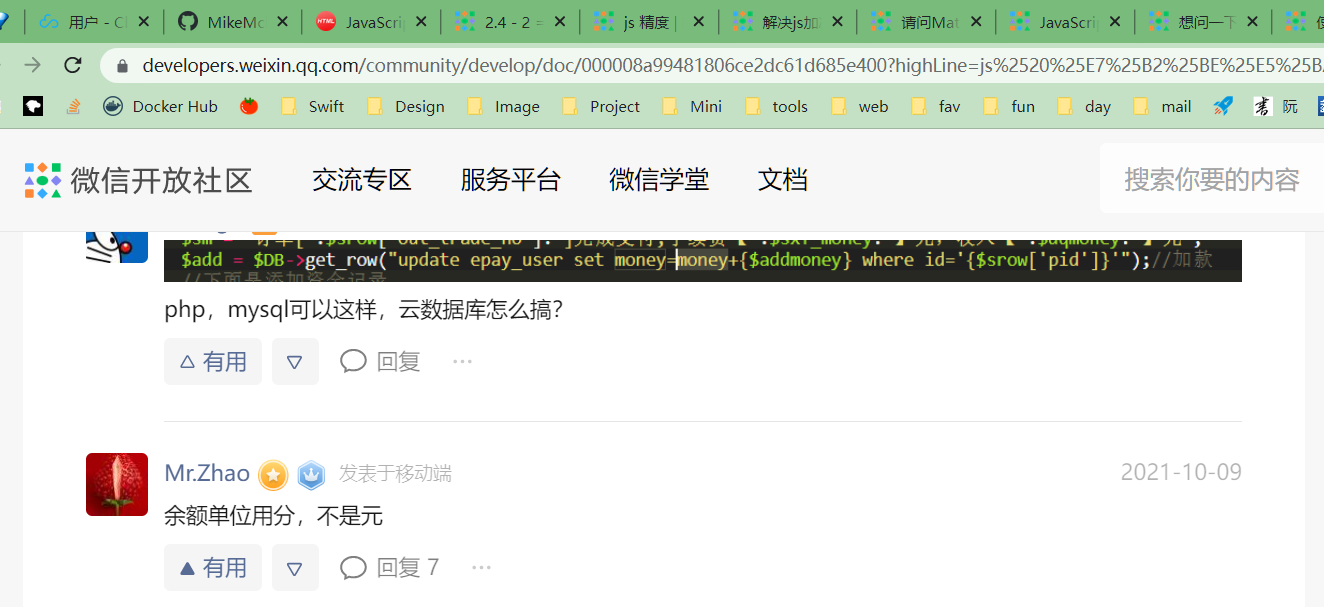
Task: Select the text 余额单位用分，不是元
Action: pyautogui.click(x=274, y=516)
